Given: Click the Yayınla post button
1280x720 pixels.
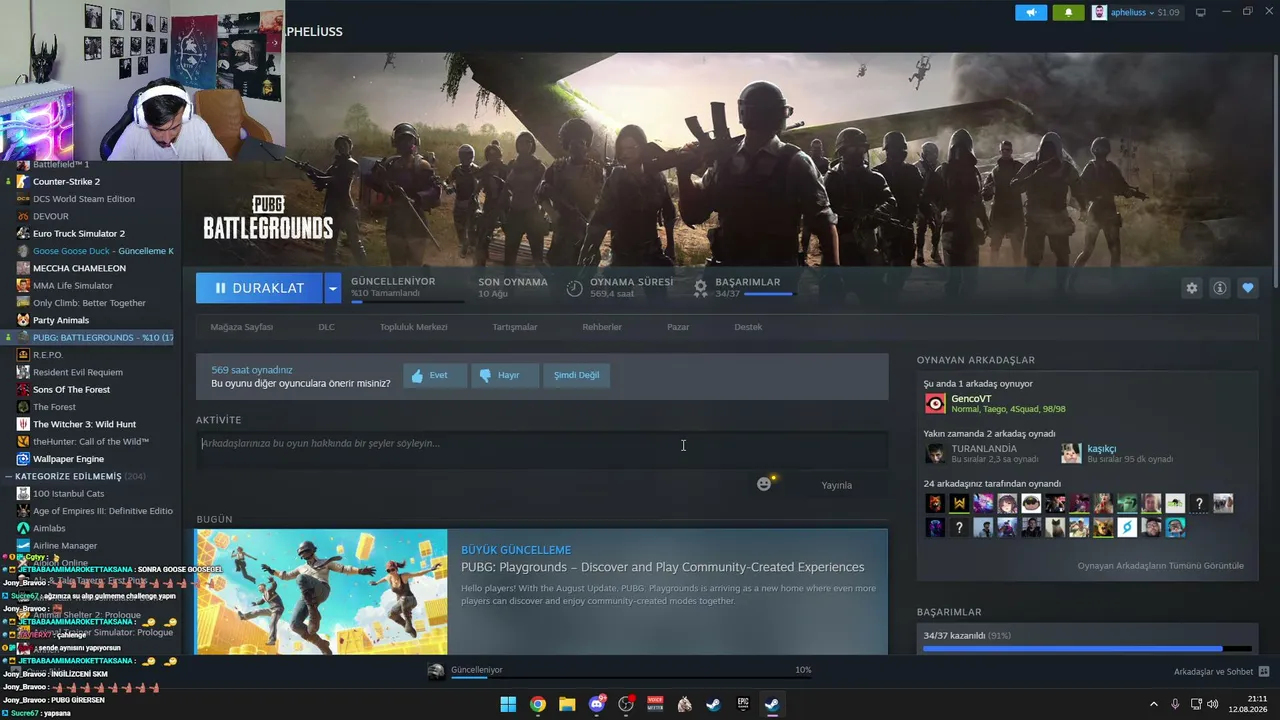Looking at the screenshot, I should pos(836,485).
